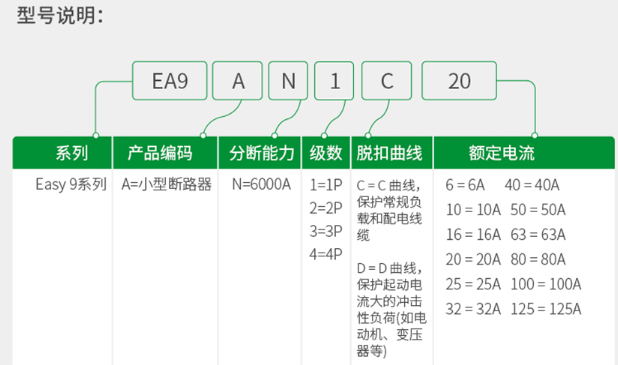Select the 脱扣曲线 column header

392,153
